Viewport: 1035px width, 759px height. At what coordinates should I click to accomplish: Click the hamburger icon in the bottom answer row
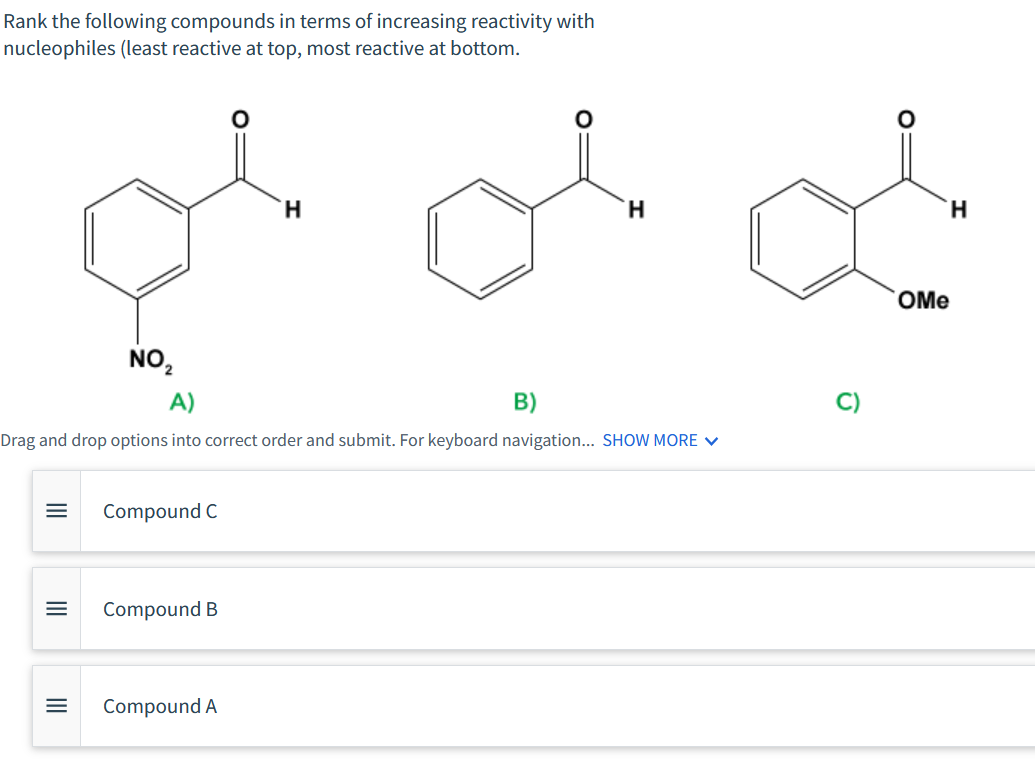tap(57, 706)
